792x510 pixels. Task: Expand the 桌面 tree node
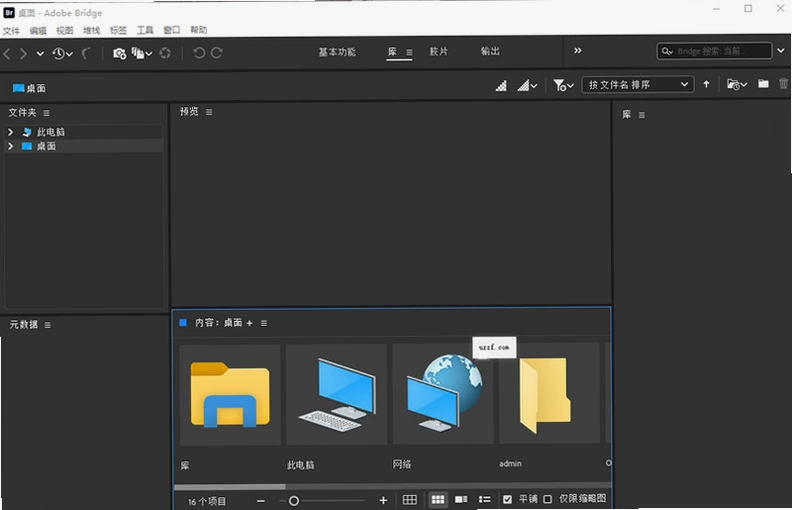[x=10, y=146]
